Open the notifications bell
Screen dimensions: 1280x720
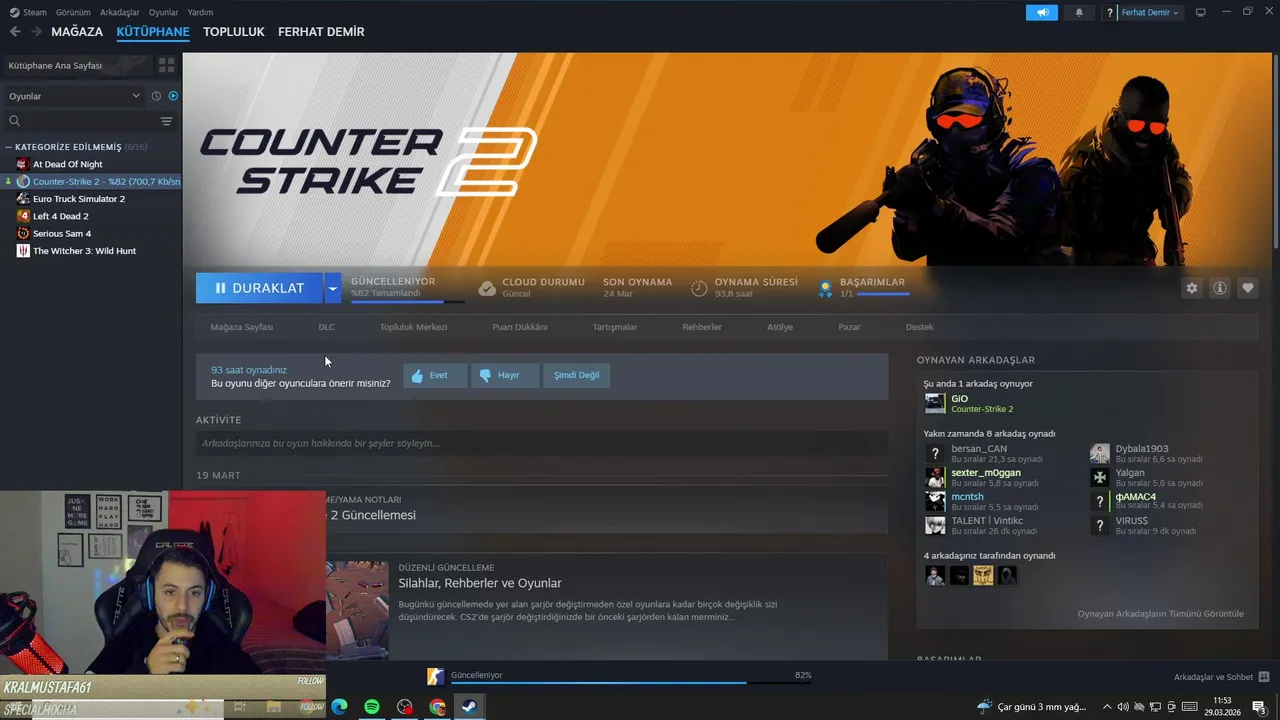pyautogui.click(x=1079, y=12)
